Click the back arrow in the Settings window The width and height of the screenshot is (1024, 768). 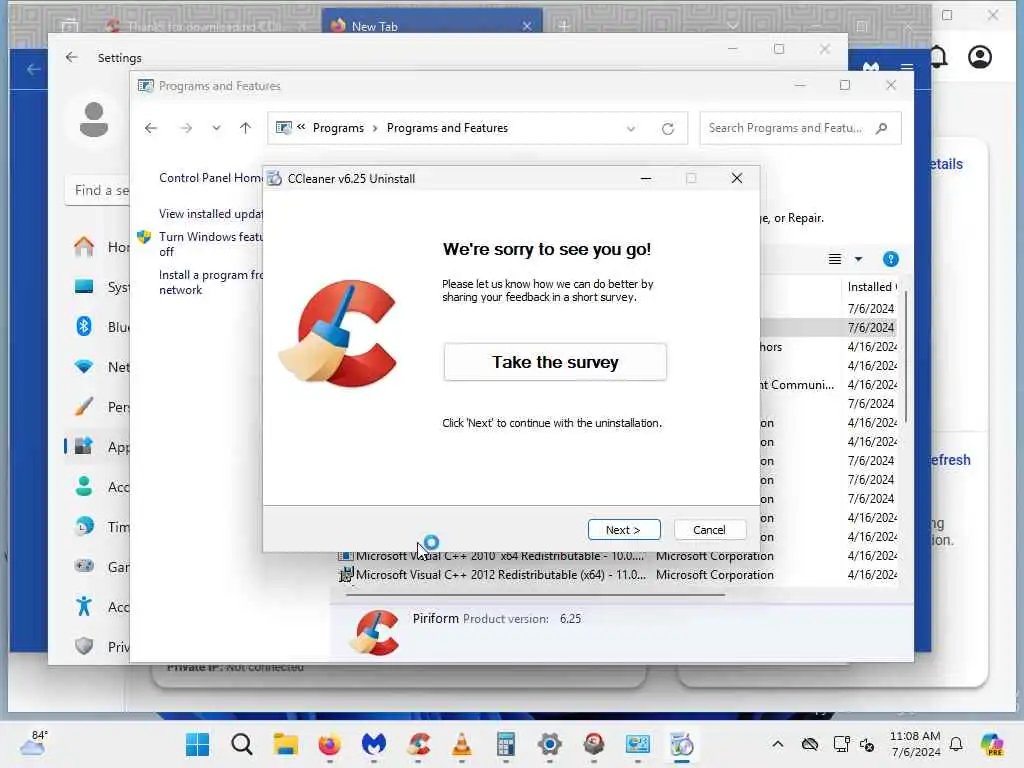tap(72, 57)
